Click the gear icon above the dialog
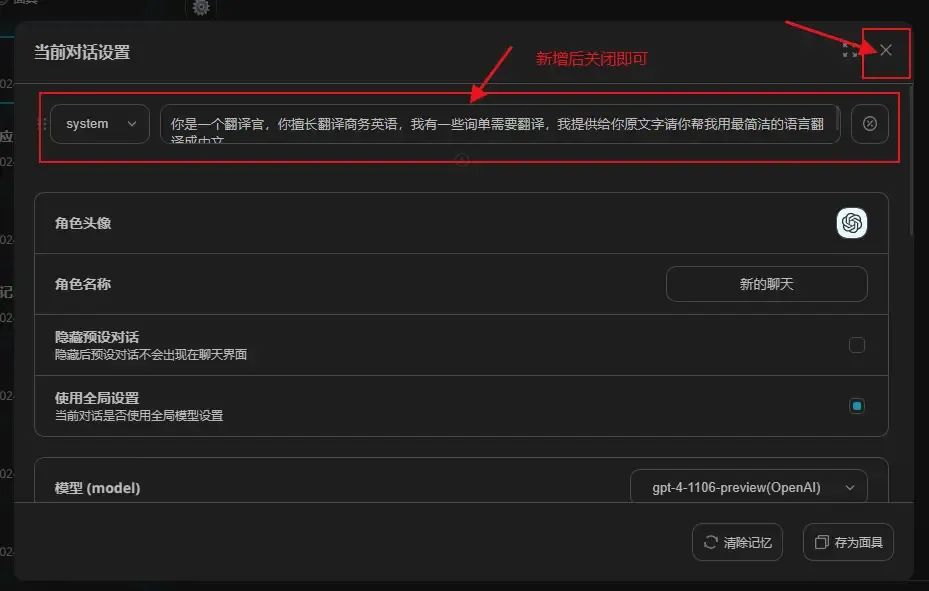The height and width of the screenshot is (591, 929). [201, 8]
